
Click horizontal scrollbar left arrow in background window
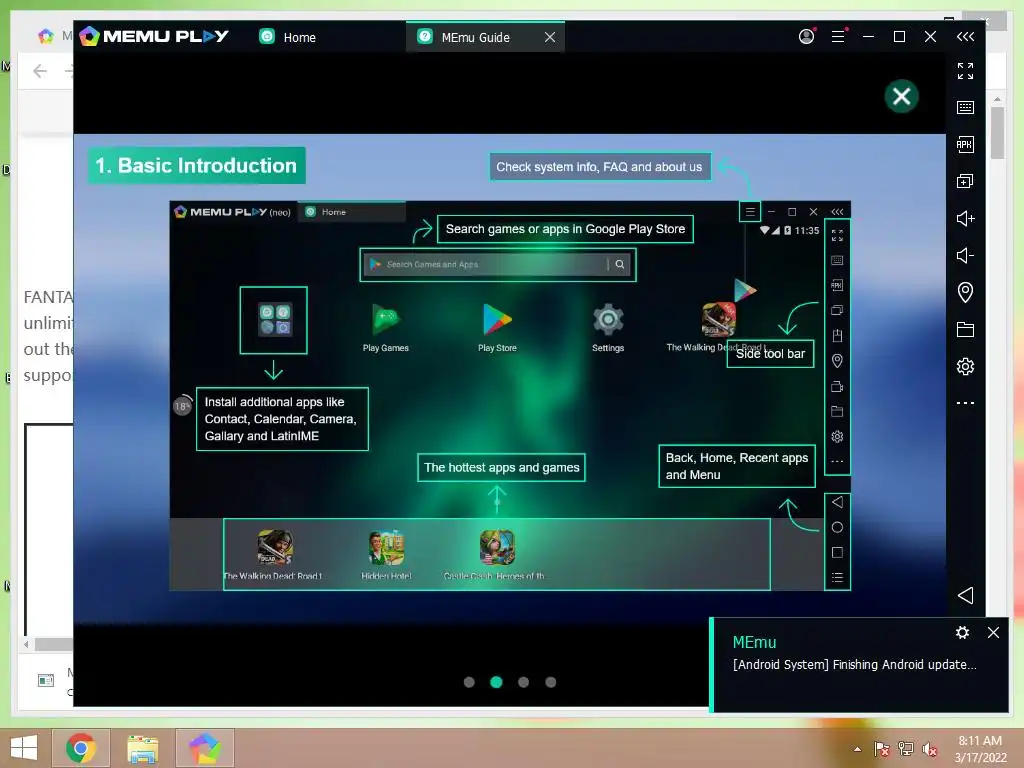pos(25,644)
